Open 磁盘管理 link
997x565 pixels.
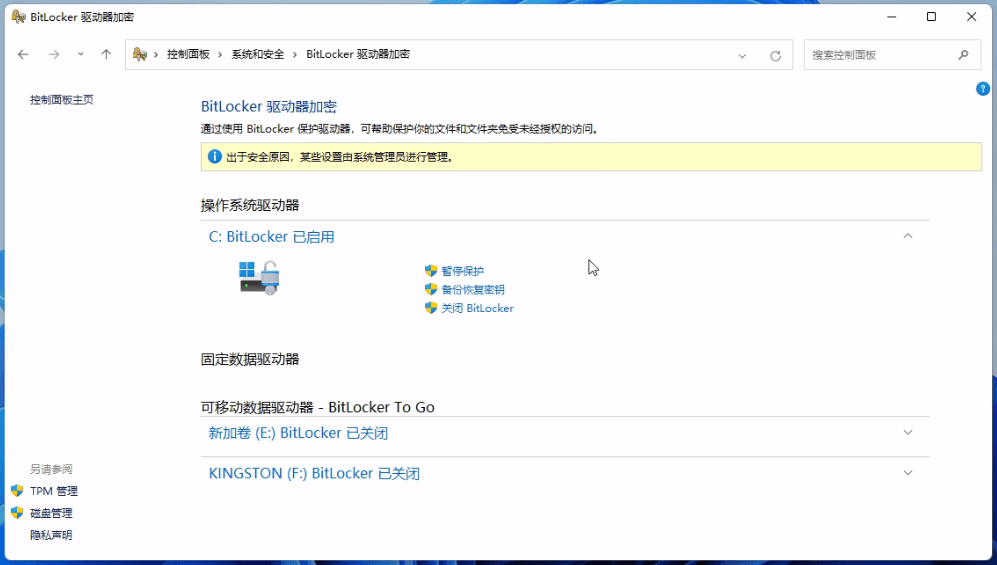coord(51,513)
